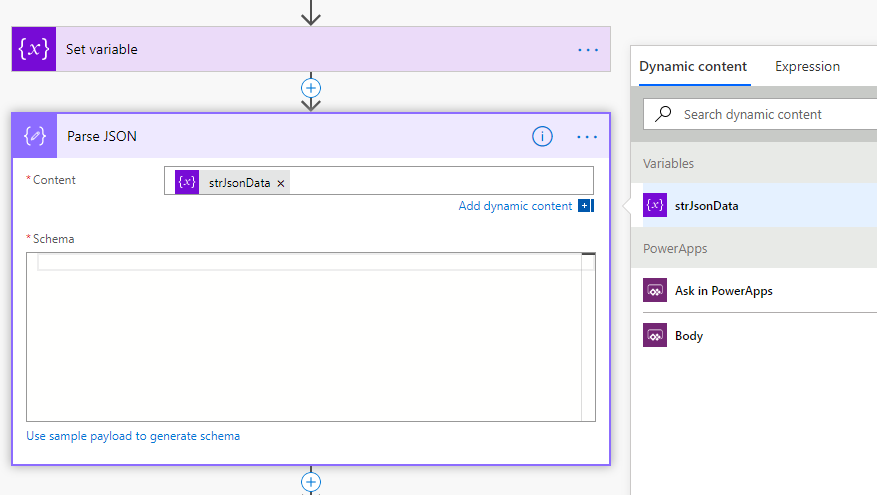Click the Schema editor vertical scrollbar
The width and height of the screenshot is (877, 495).
pyautogui.click(x=588, y=337)
